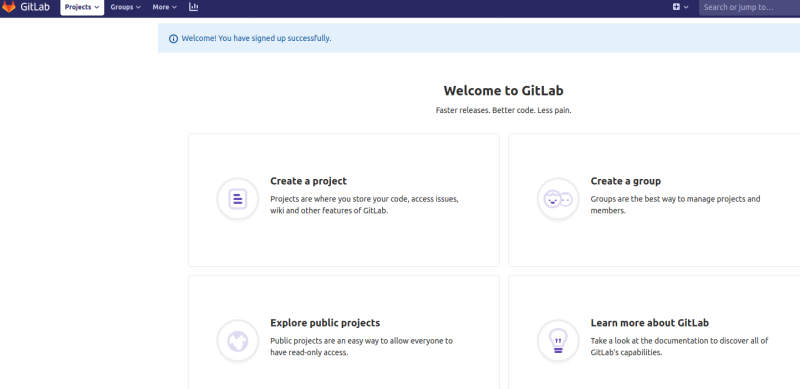Click the info icon in welcome banner

click(x=173, y=38)
